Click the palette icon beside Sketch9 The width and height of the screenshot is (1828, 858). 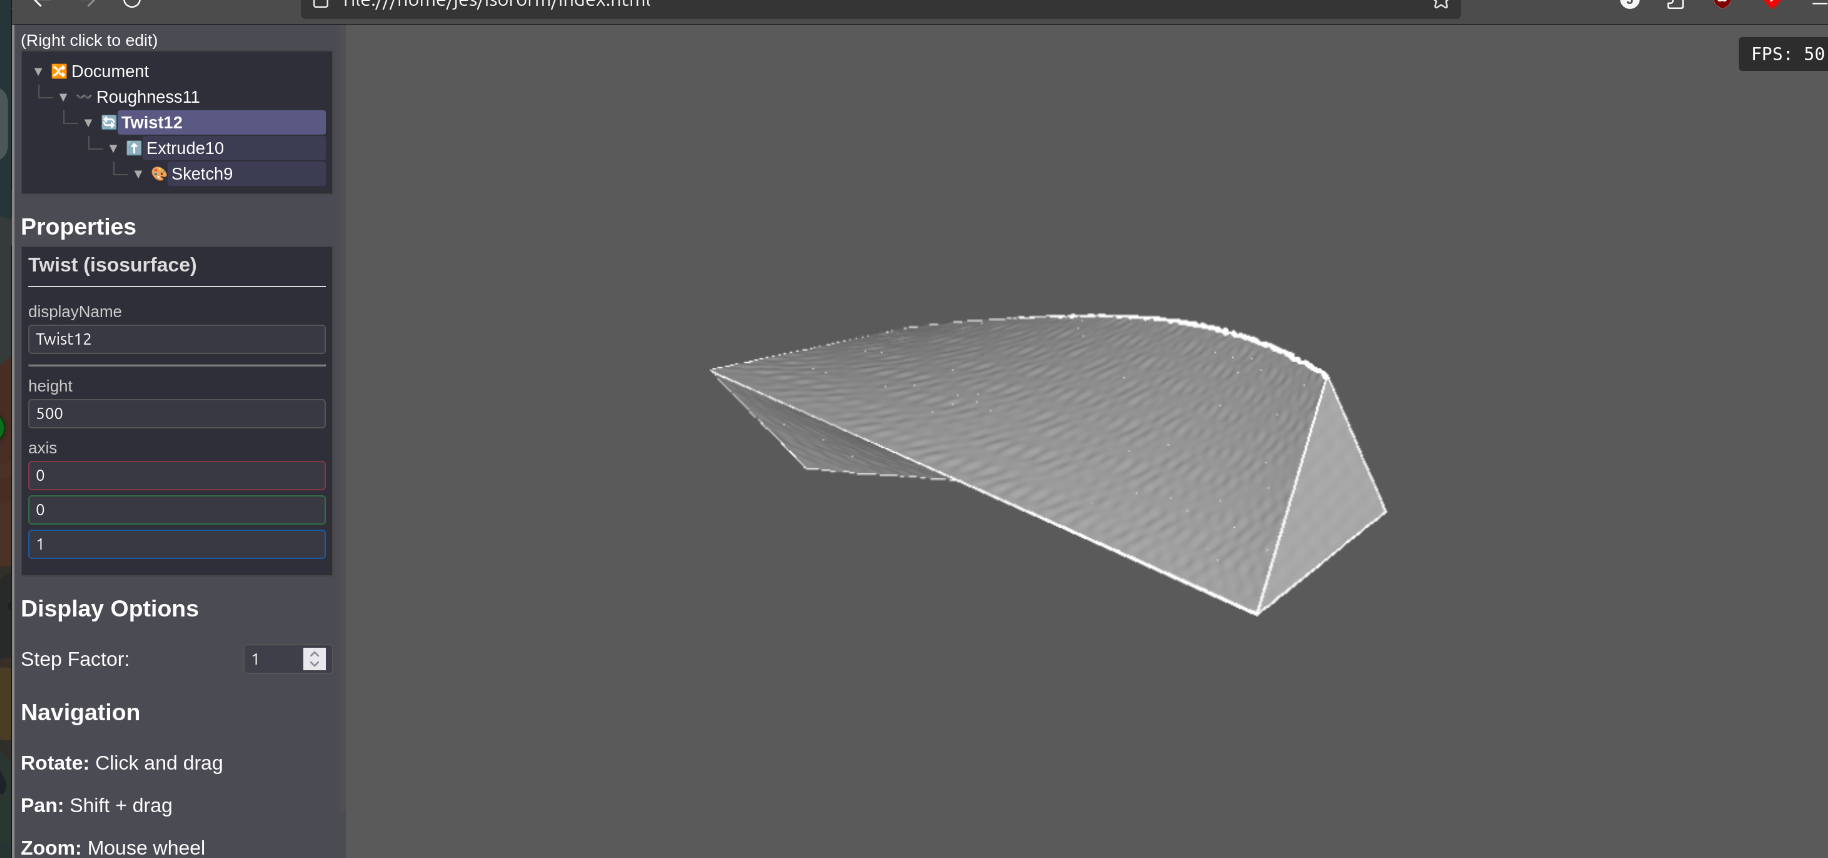[159, 174]
